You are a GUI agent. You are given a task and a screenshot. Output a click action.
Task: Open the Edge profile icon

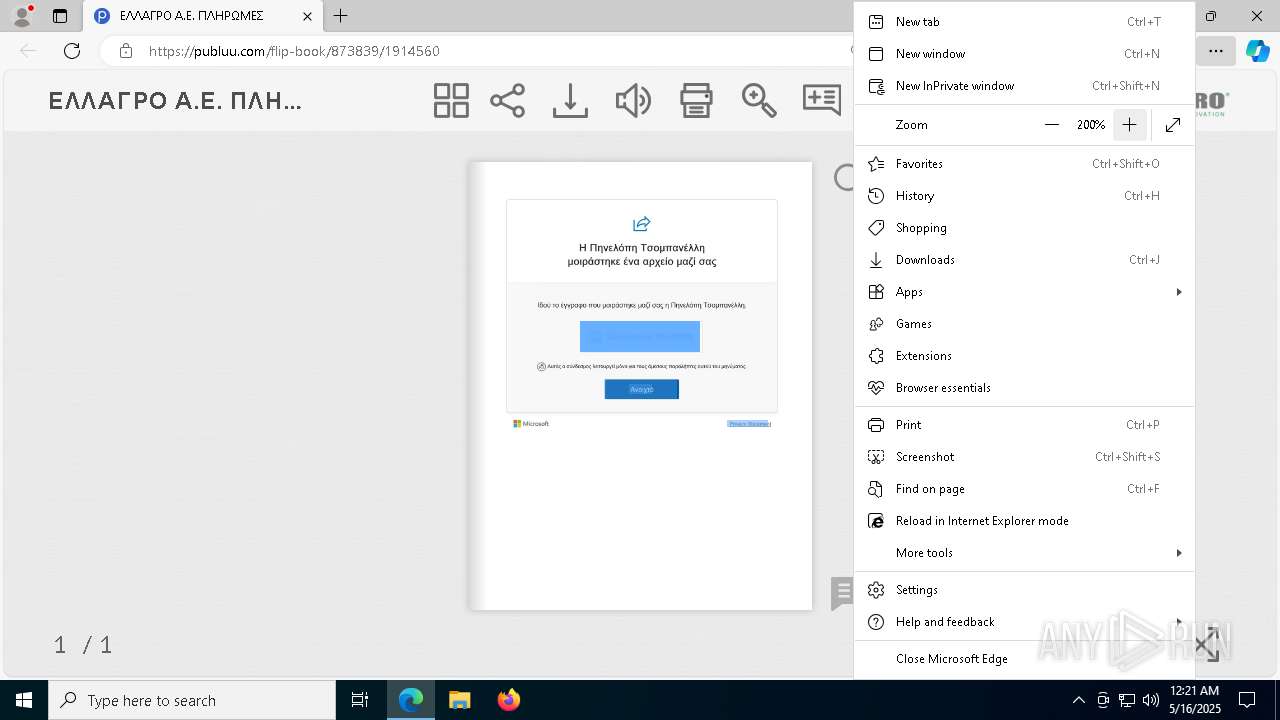(x=22, y=16)
